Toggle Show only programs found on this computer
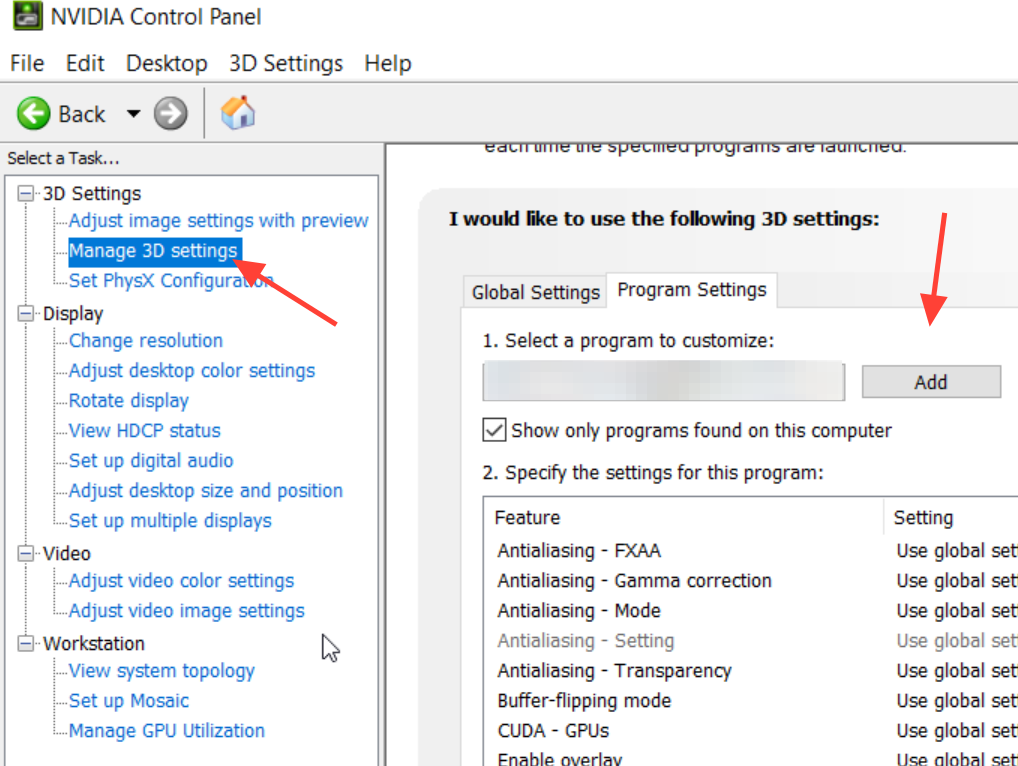This screenshot has width=1018, height=766. point(494,430)
